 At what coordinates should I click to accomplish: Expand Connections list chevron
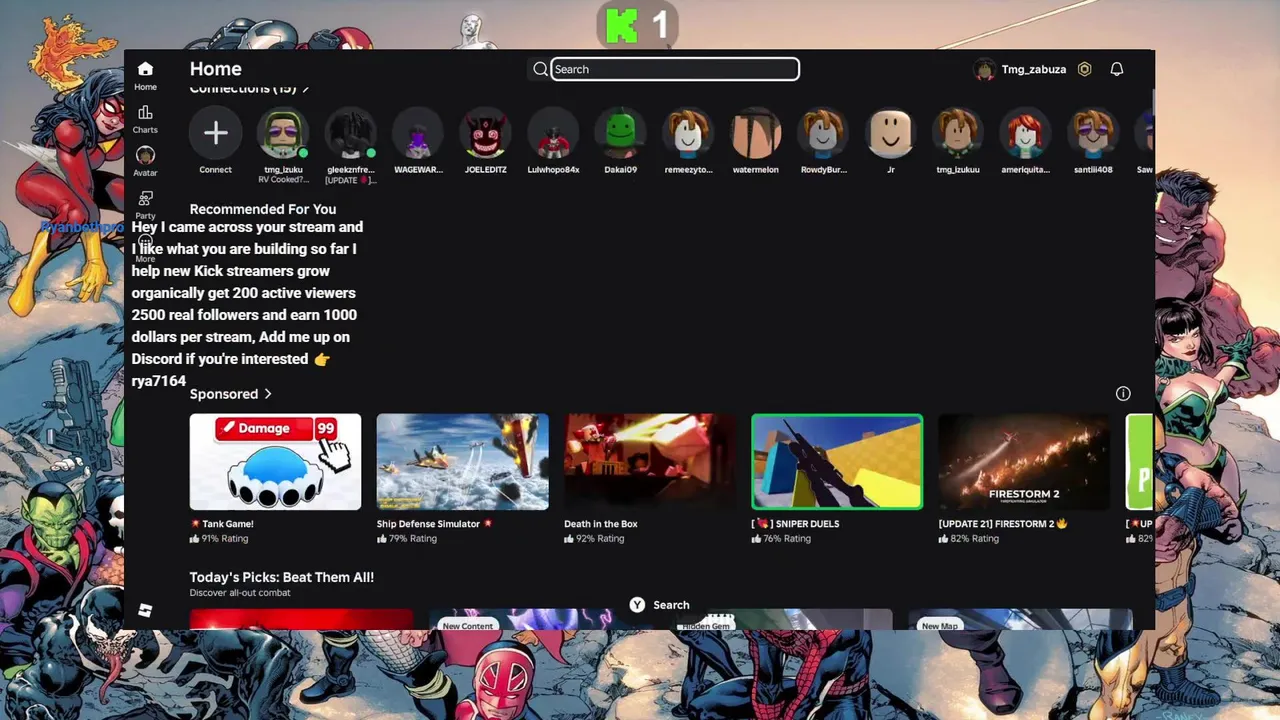(x=305, y=88)
